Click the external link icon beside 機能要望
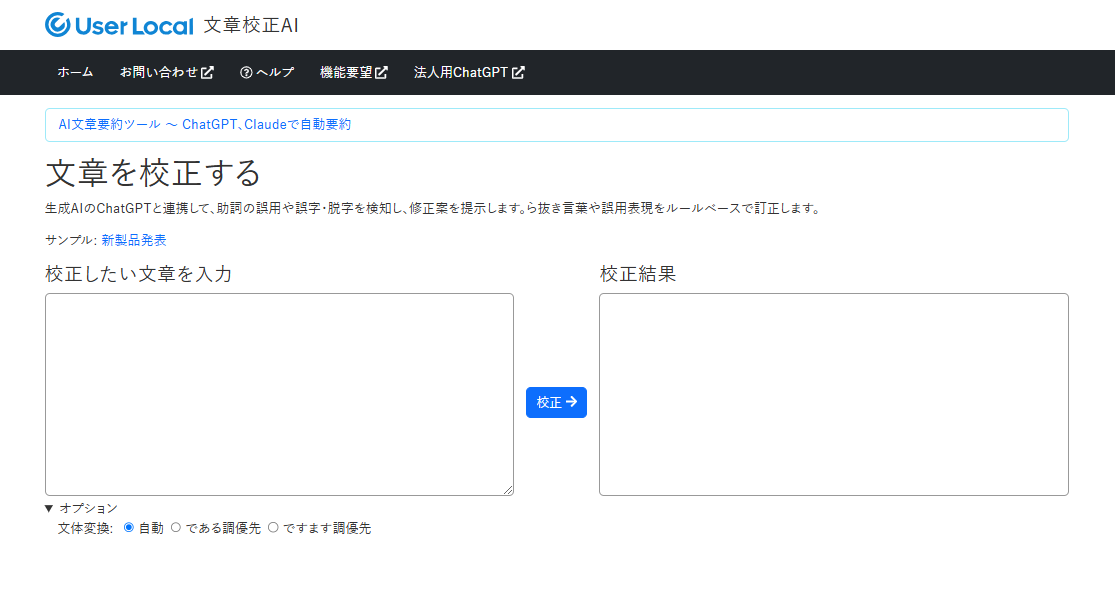Viewport: 1115px width, 596px height. [x=381, y=73]
